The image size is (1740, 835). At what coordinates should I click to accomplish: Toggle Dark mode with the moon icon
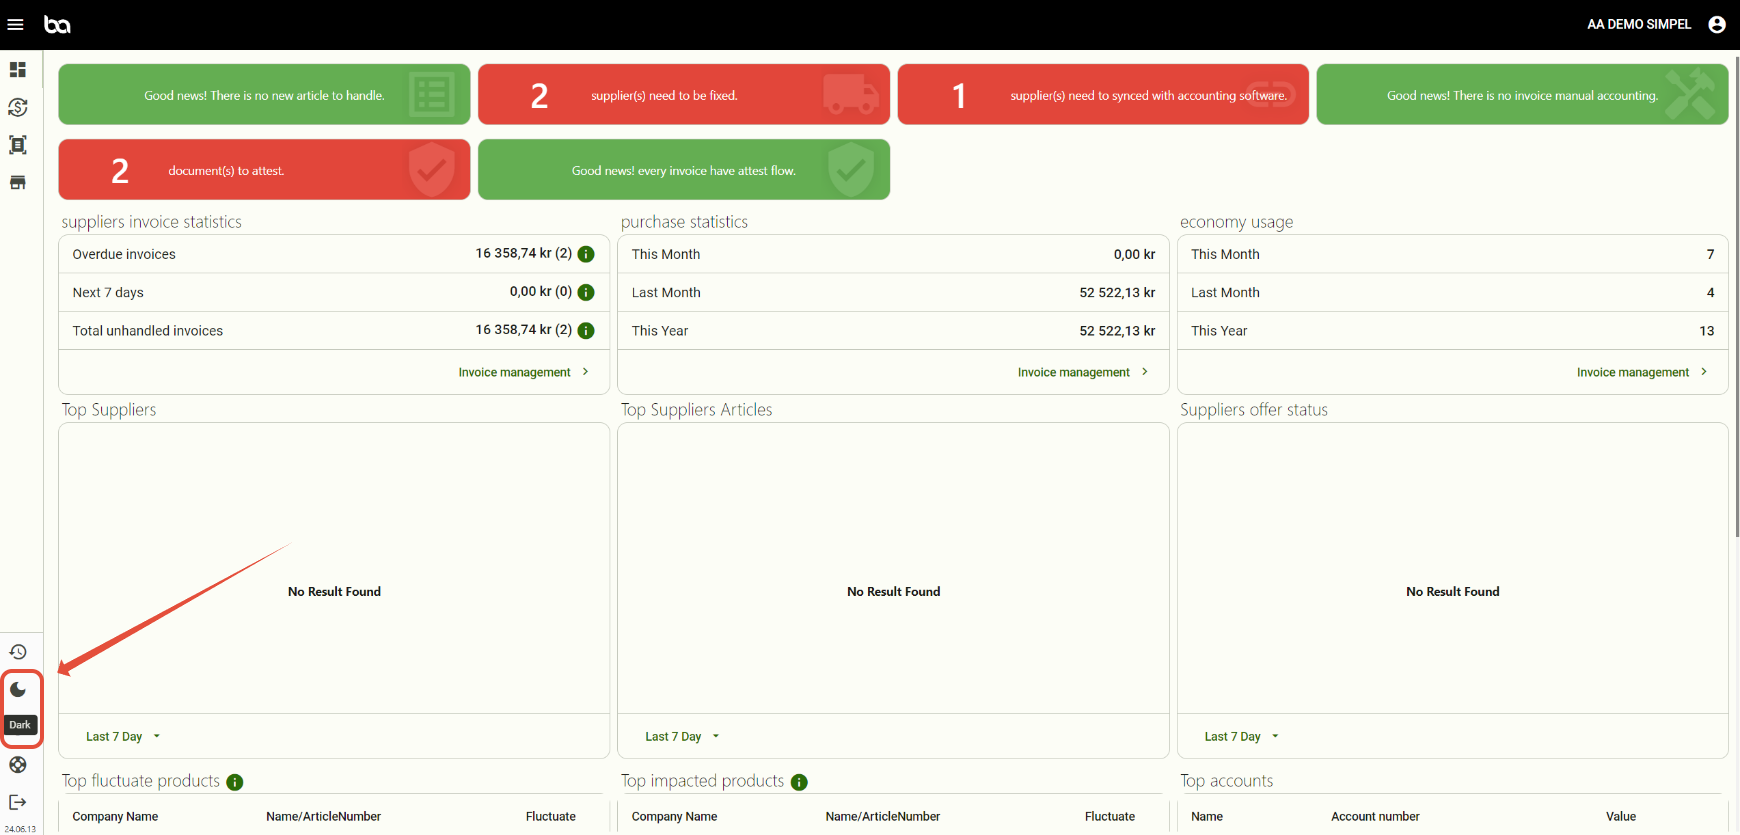coord(18,690)
